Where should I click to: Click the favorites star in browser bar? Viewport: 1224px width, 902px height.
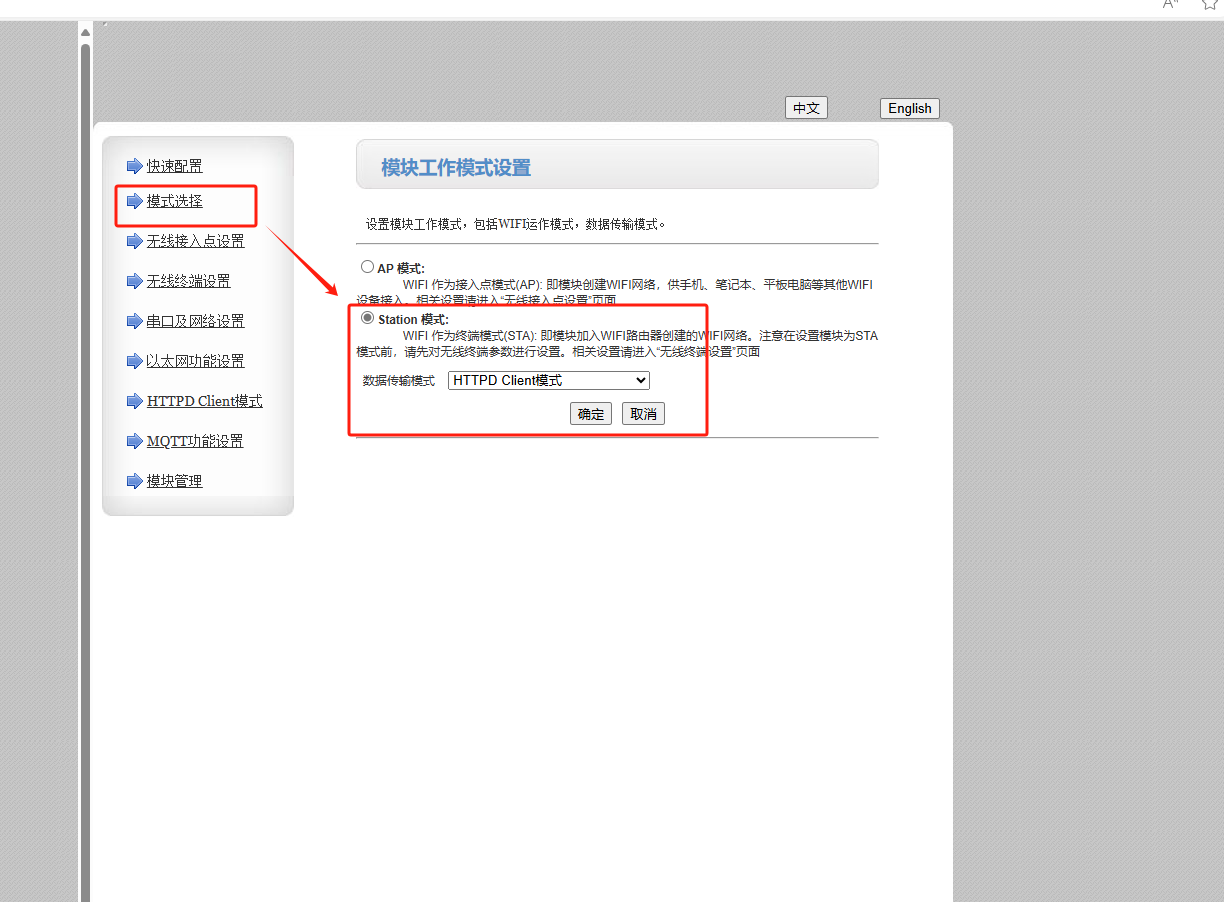point(1210,4)
